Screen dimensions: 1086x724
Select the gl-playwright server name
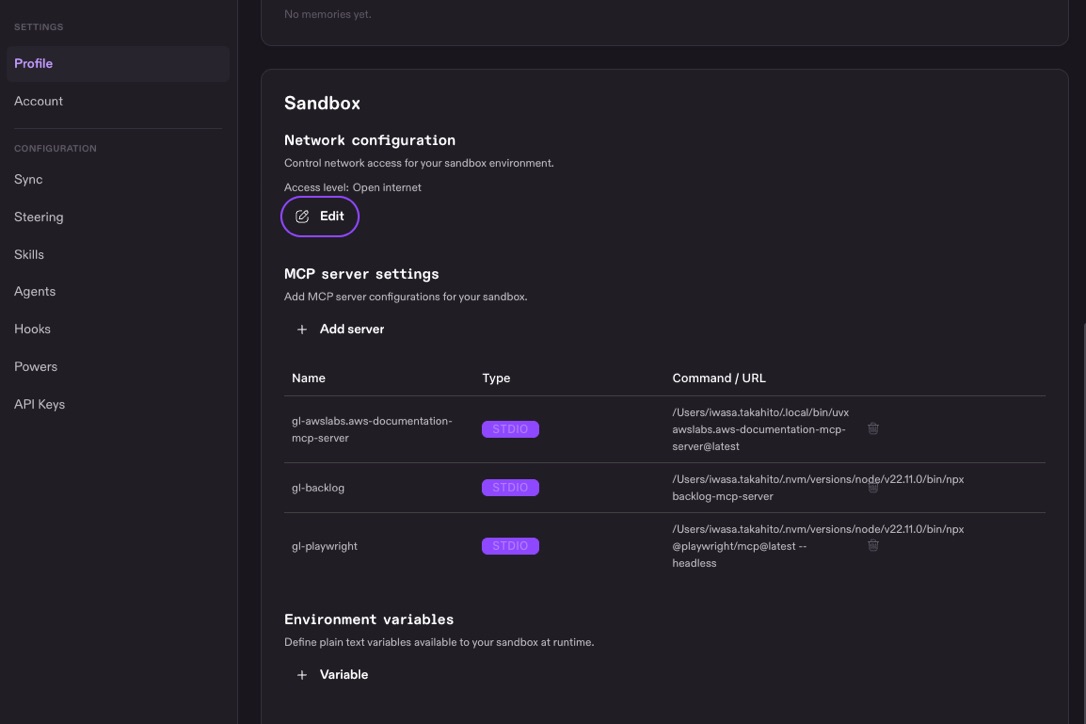click(324, 546)
